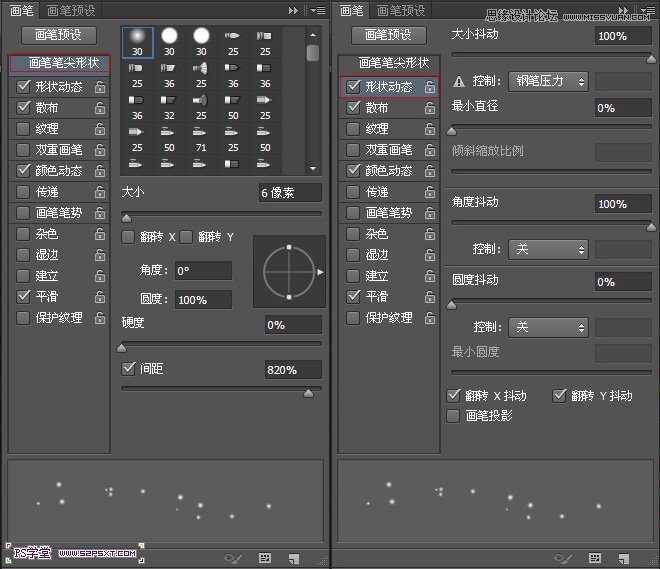The width and height of the screenshot is (660, 569).
Task: Click lock icon beside 形状动态 in left panel
Action: click(100, 87)
